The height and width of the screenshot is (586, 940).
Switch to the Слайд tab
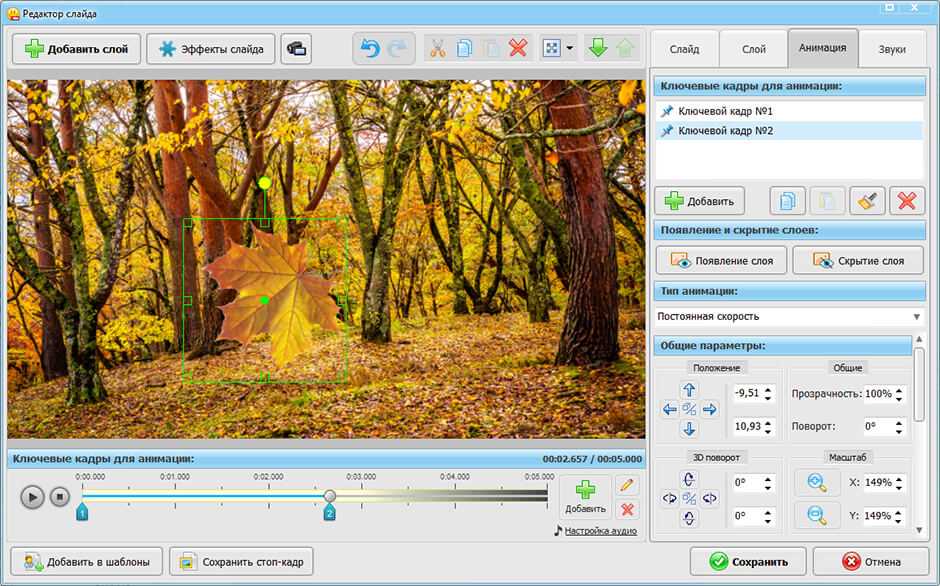tap(684, 48)
